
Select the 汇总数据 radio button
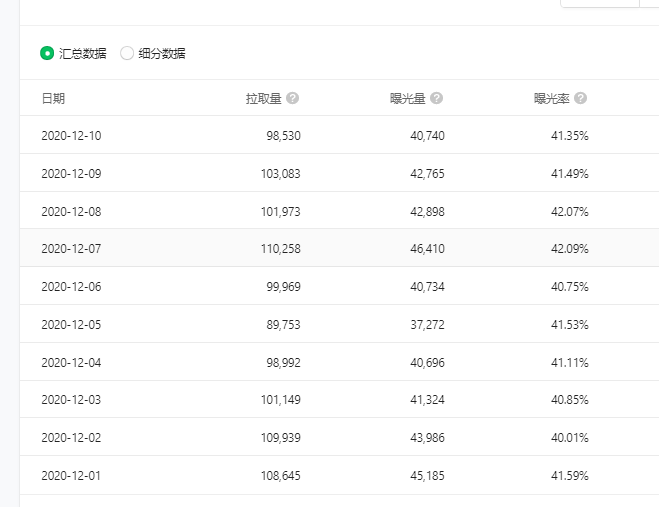point(47,53)
